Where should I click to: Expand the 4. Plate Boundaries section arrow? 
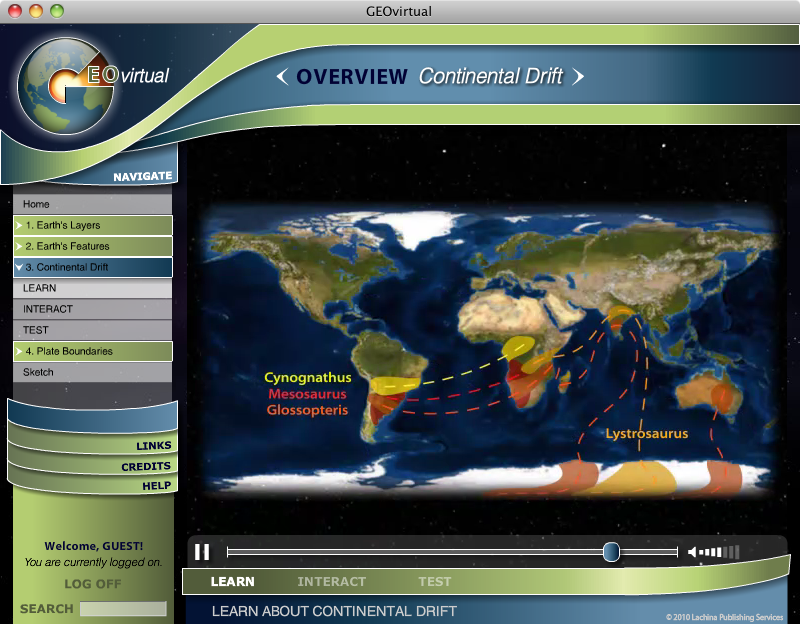19,351
